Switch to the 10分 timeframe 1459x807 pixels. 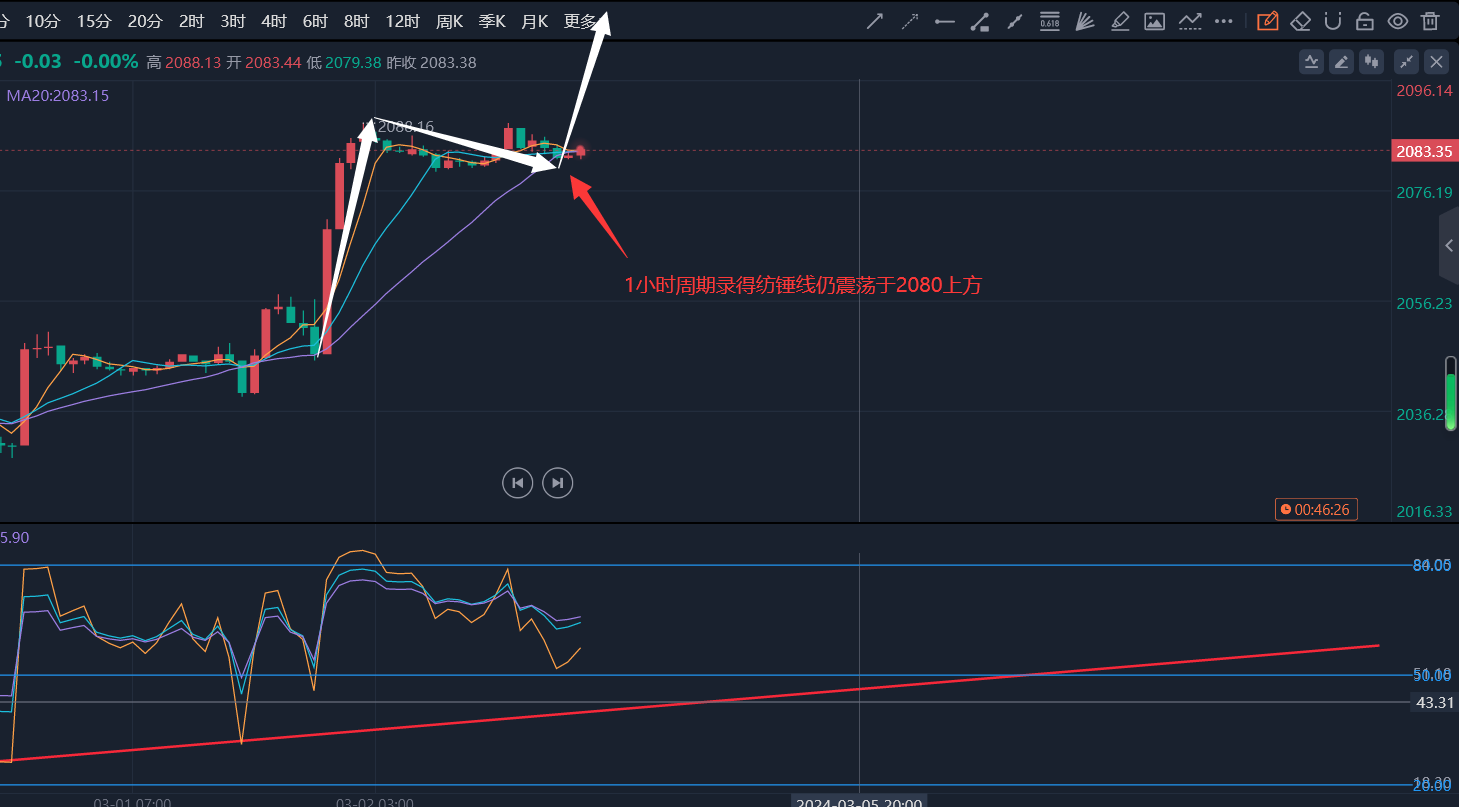click(42, 21)
